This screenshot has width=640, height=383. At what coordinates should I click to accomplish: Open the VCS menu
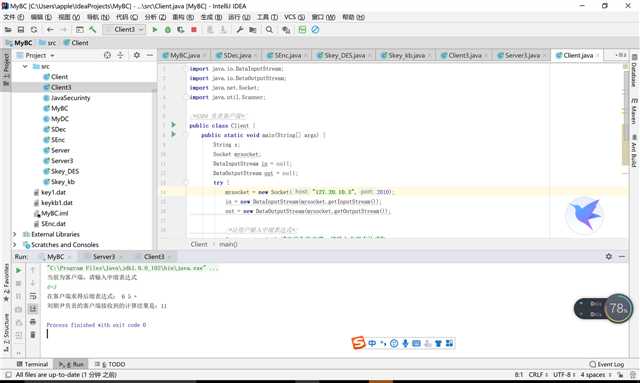pyautogui.click(x=294, y=17)
